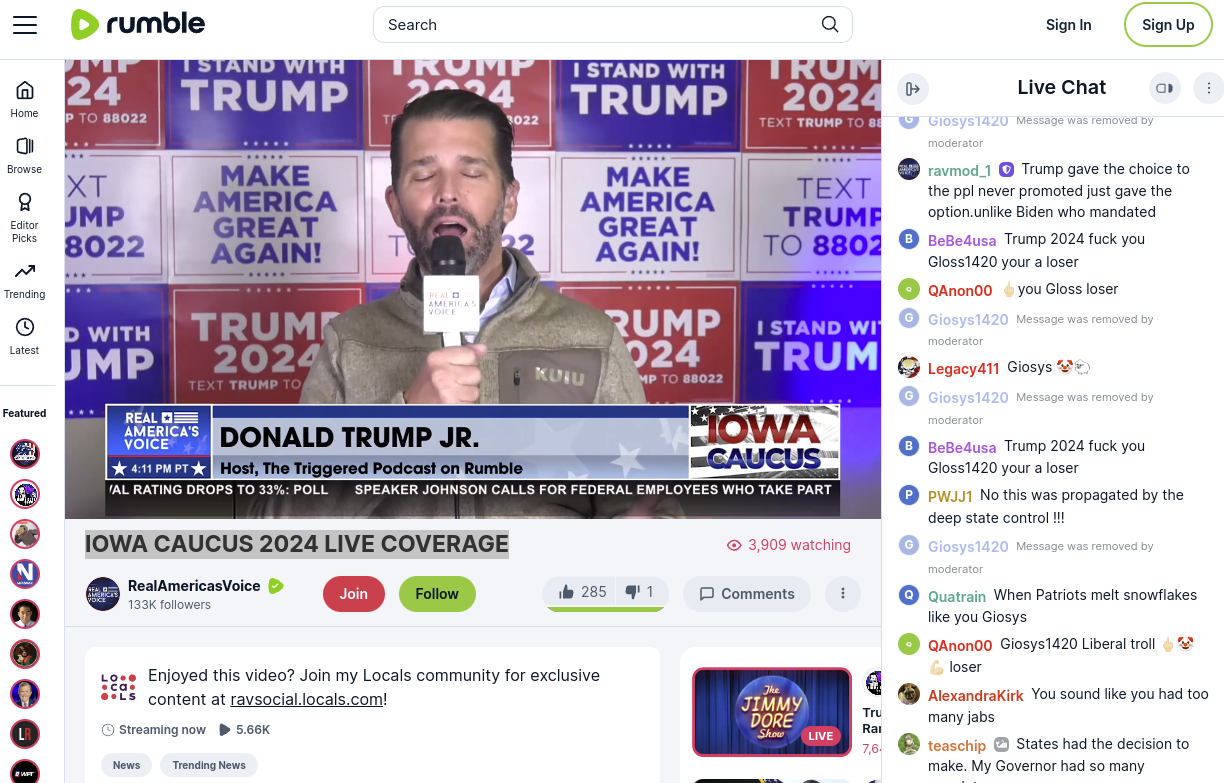
Task: Visit the ravsocial.locals.com link
Action: (x=307, y=700)
